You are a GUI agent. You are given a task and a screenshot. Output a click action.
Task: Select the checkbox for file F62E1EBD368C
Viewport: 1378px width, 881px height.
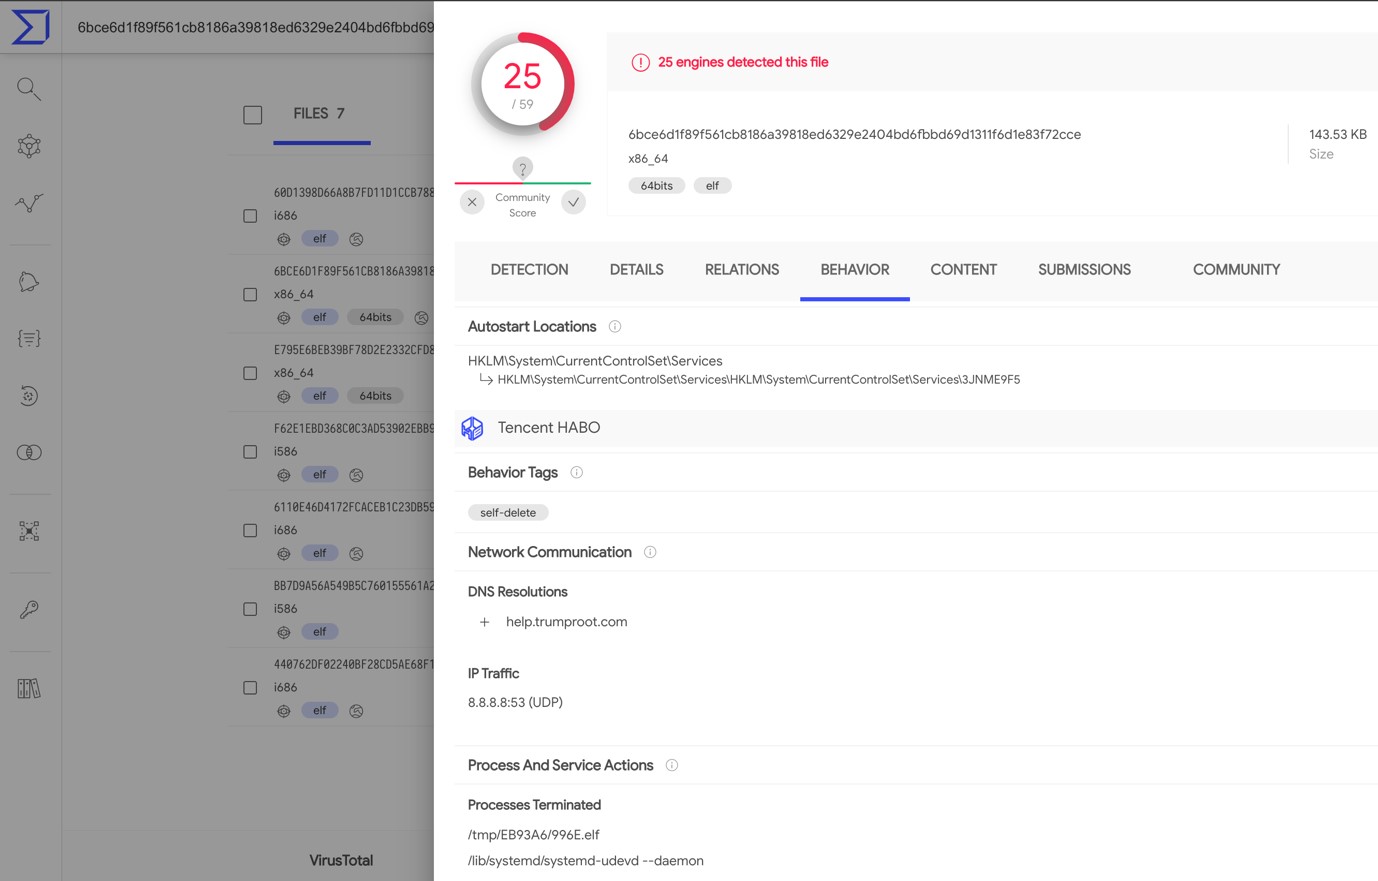(250, 452)
